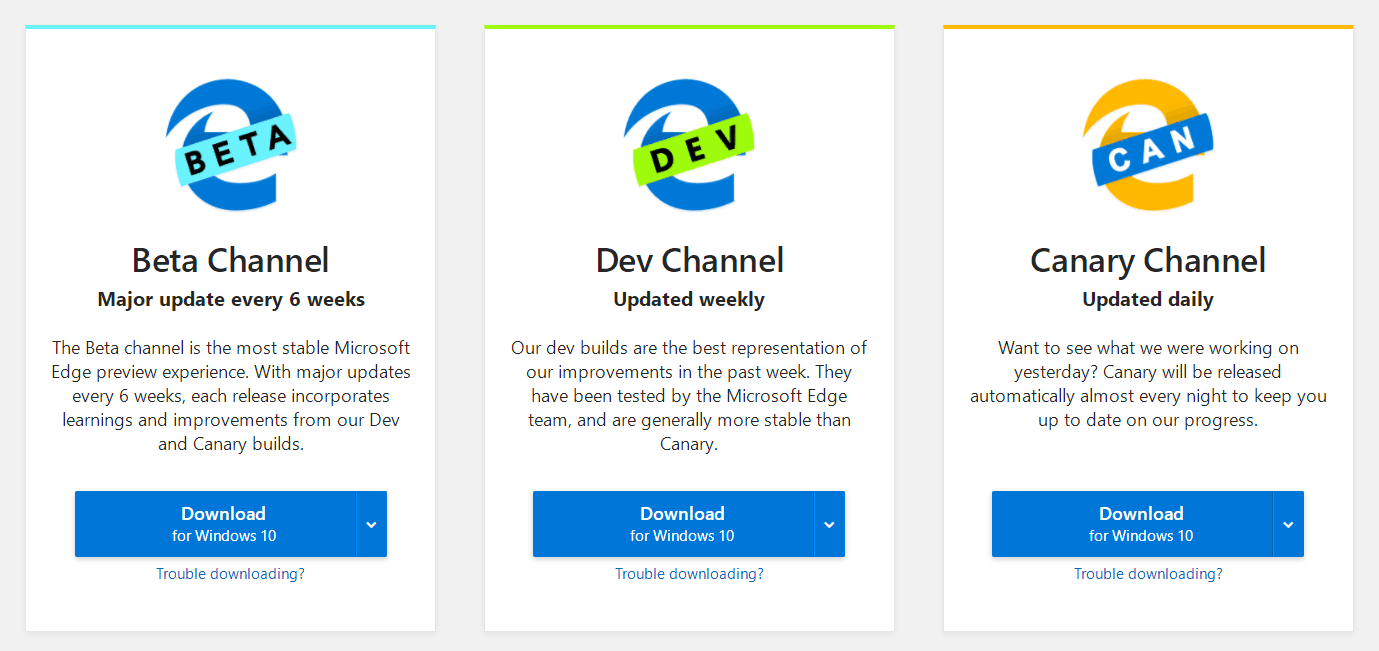The image size is (1379, 651).
Task: Click the 'Updated daily' subtitle
Action: [1148, 299]
